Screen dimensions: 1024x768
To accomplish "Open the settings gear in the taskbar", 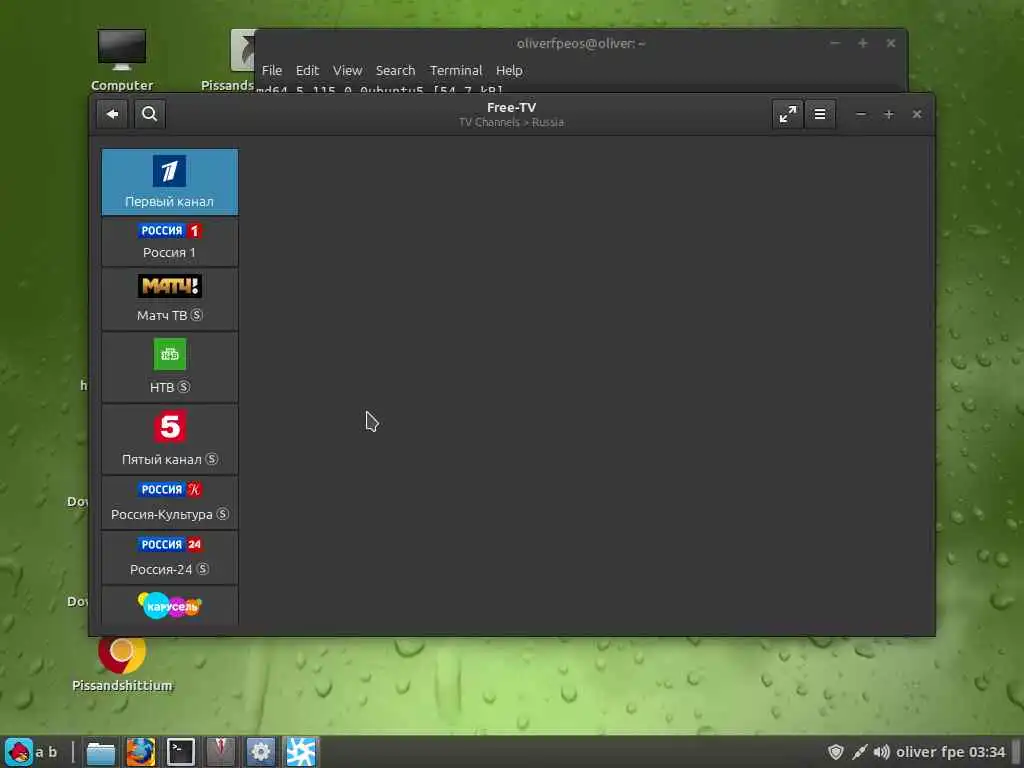I will [260, 752].
